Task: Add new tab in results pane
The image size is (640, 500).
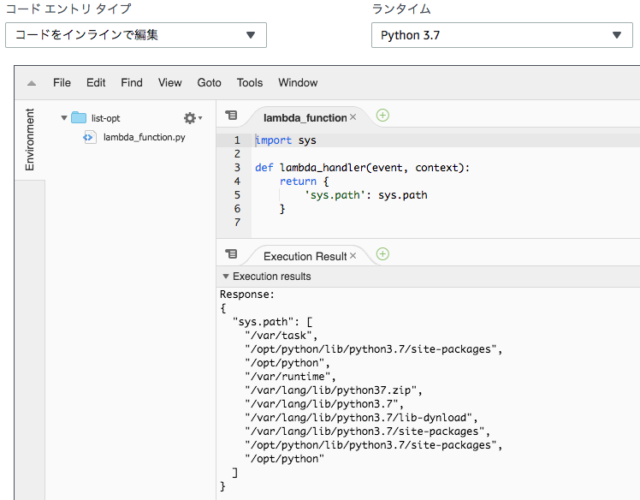Action: [x=382, y=254]
